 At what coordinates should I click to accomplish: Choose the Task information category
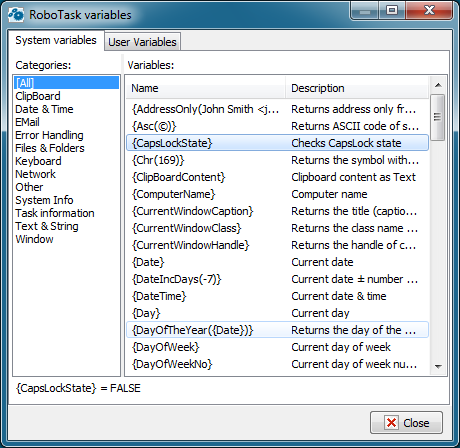tap(66, 213)
